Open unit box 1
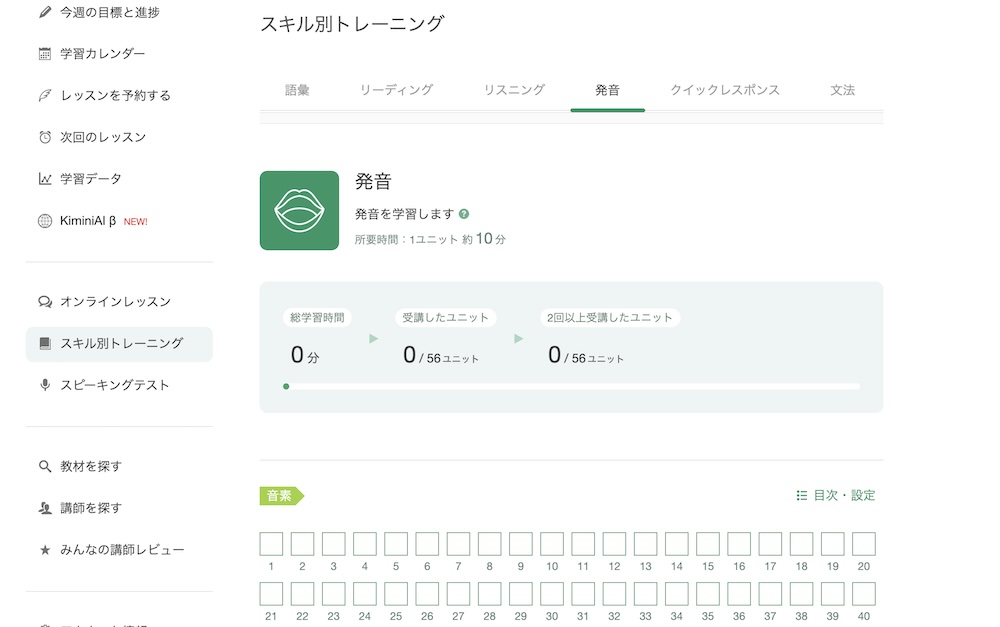 click(271, 544)
